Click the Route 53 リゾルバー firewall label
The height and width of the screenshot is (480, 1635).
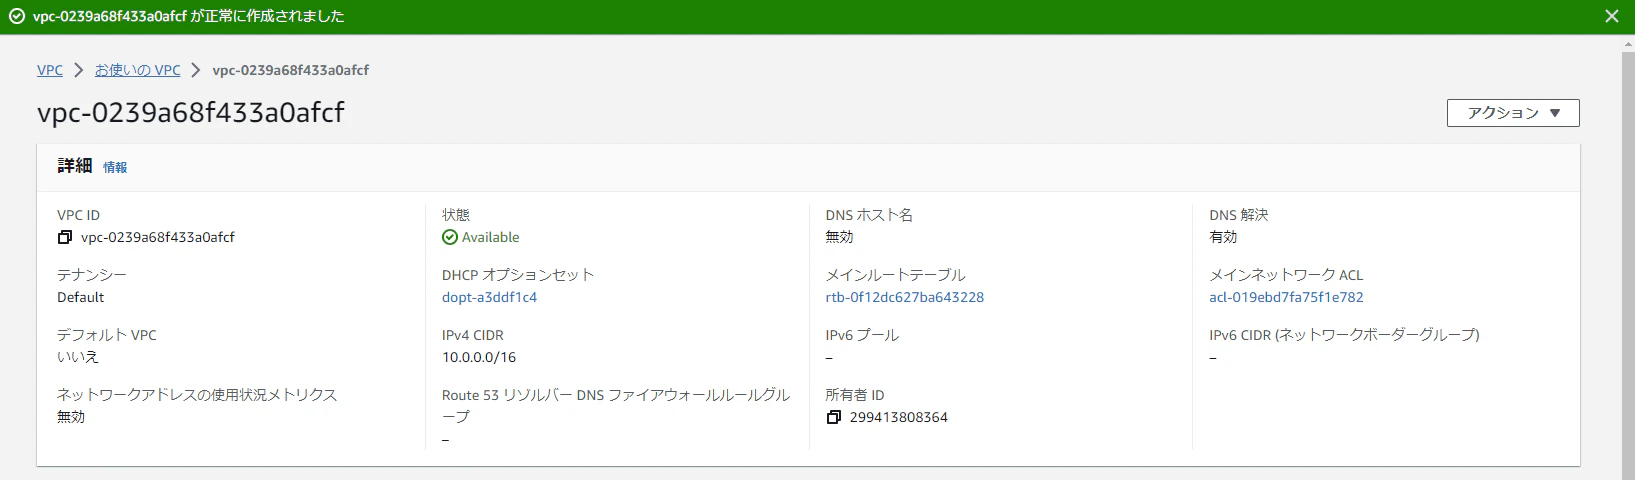(616, 405)
